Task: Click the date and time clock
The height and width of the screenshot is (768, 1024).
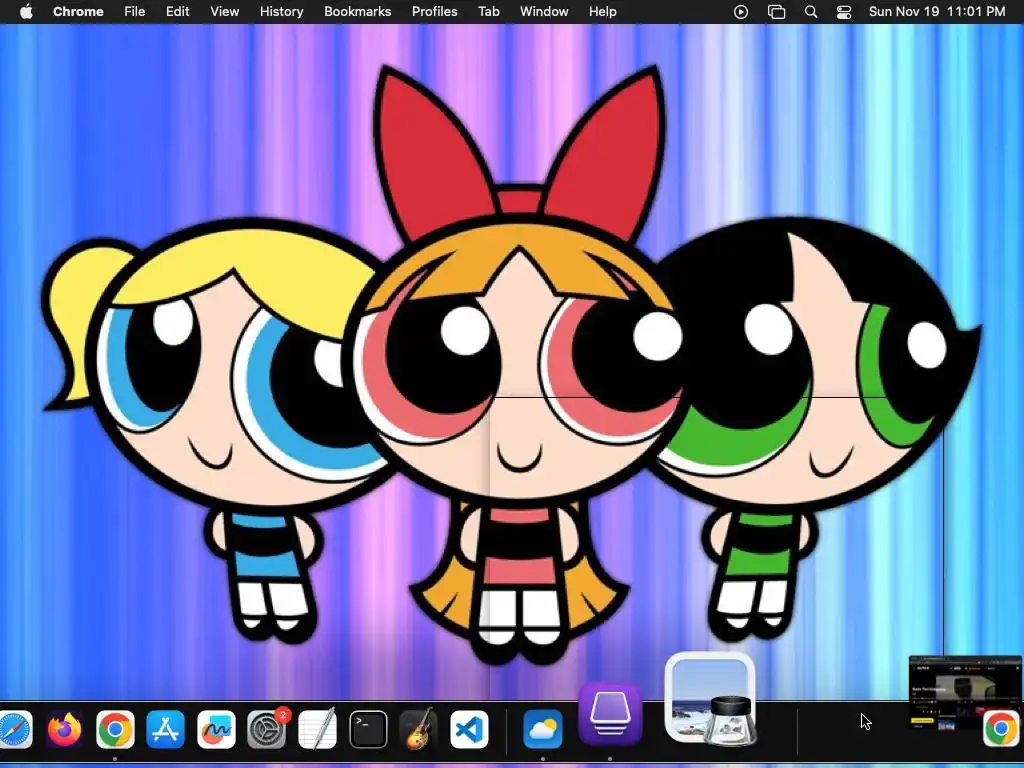Action: tap(936, 12)
